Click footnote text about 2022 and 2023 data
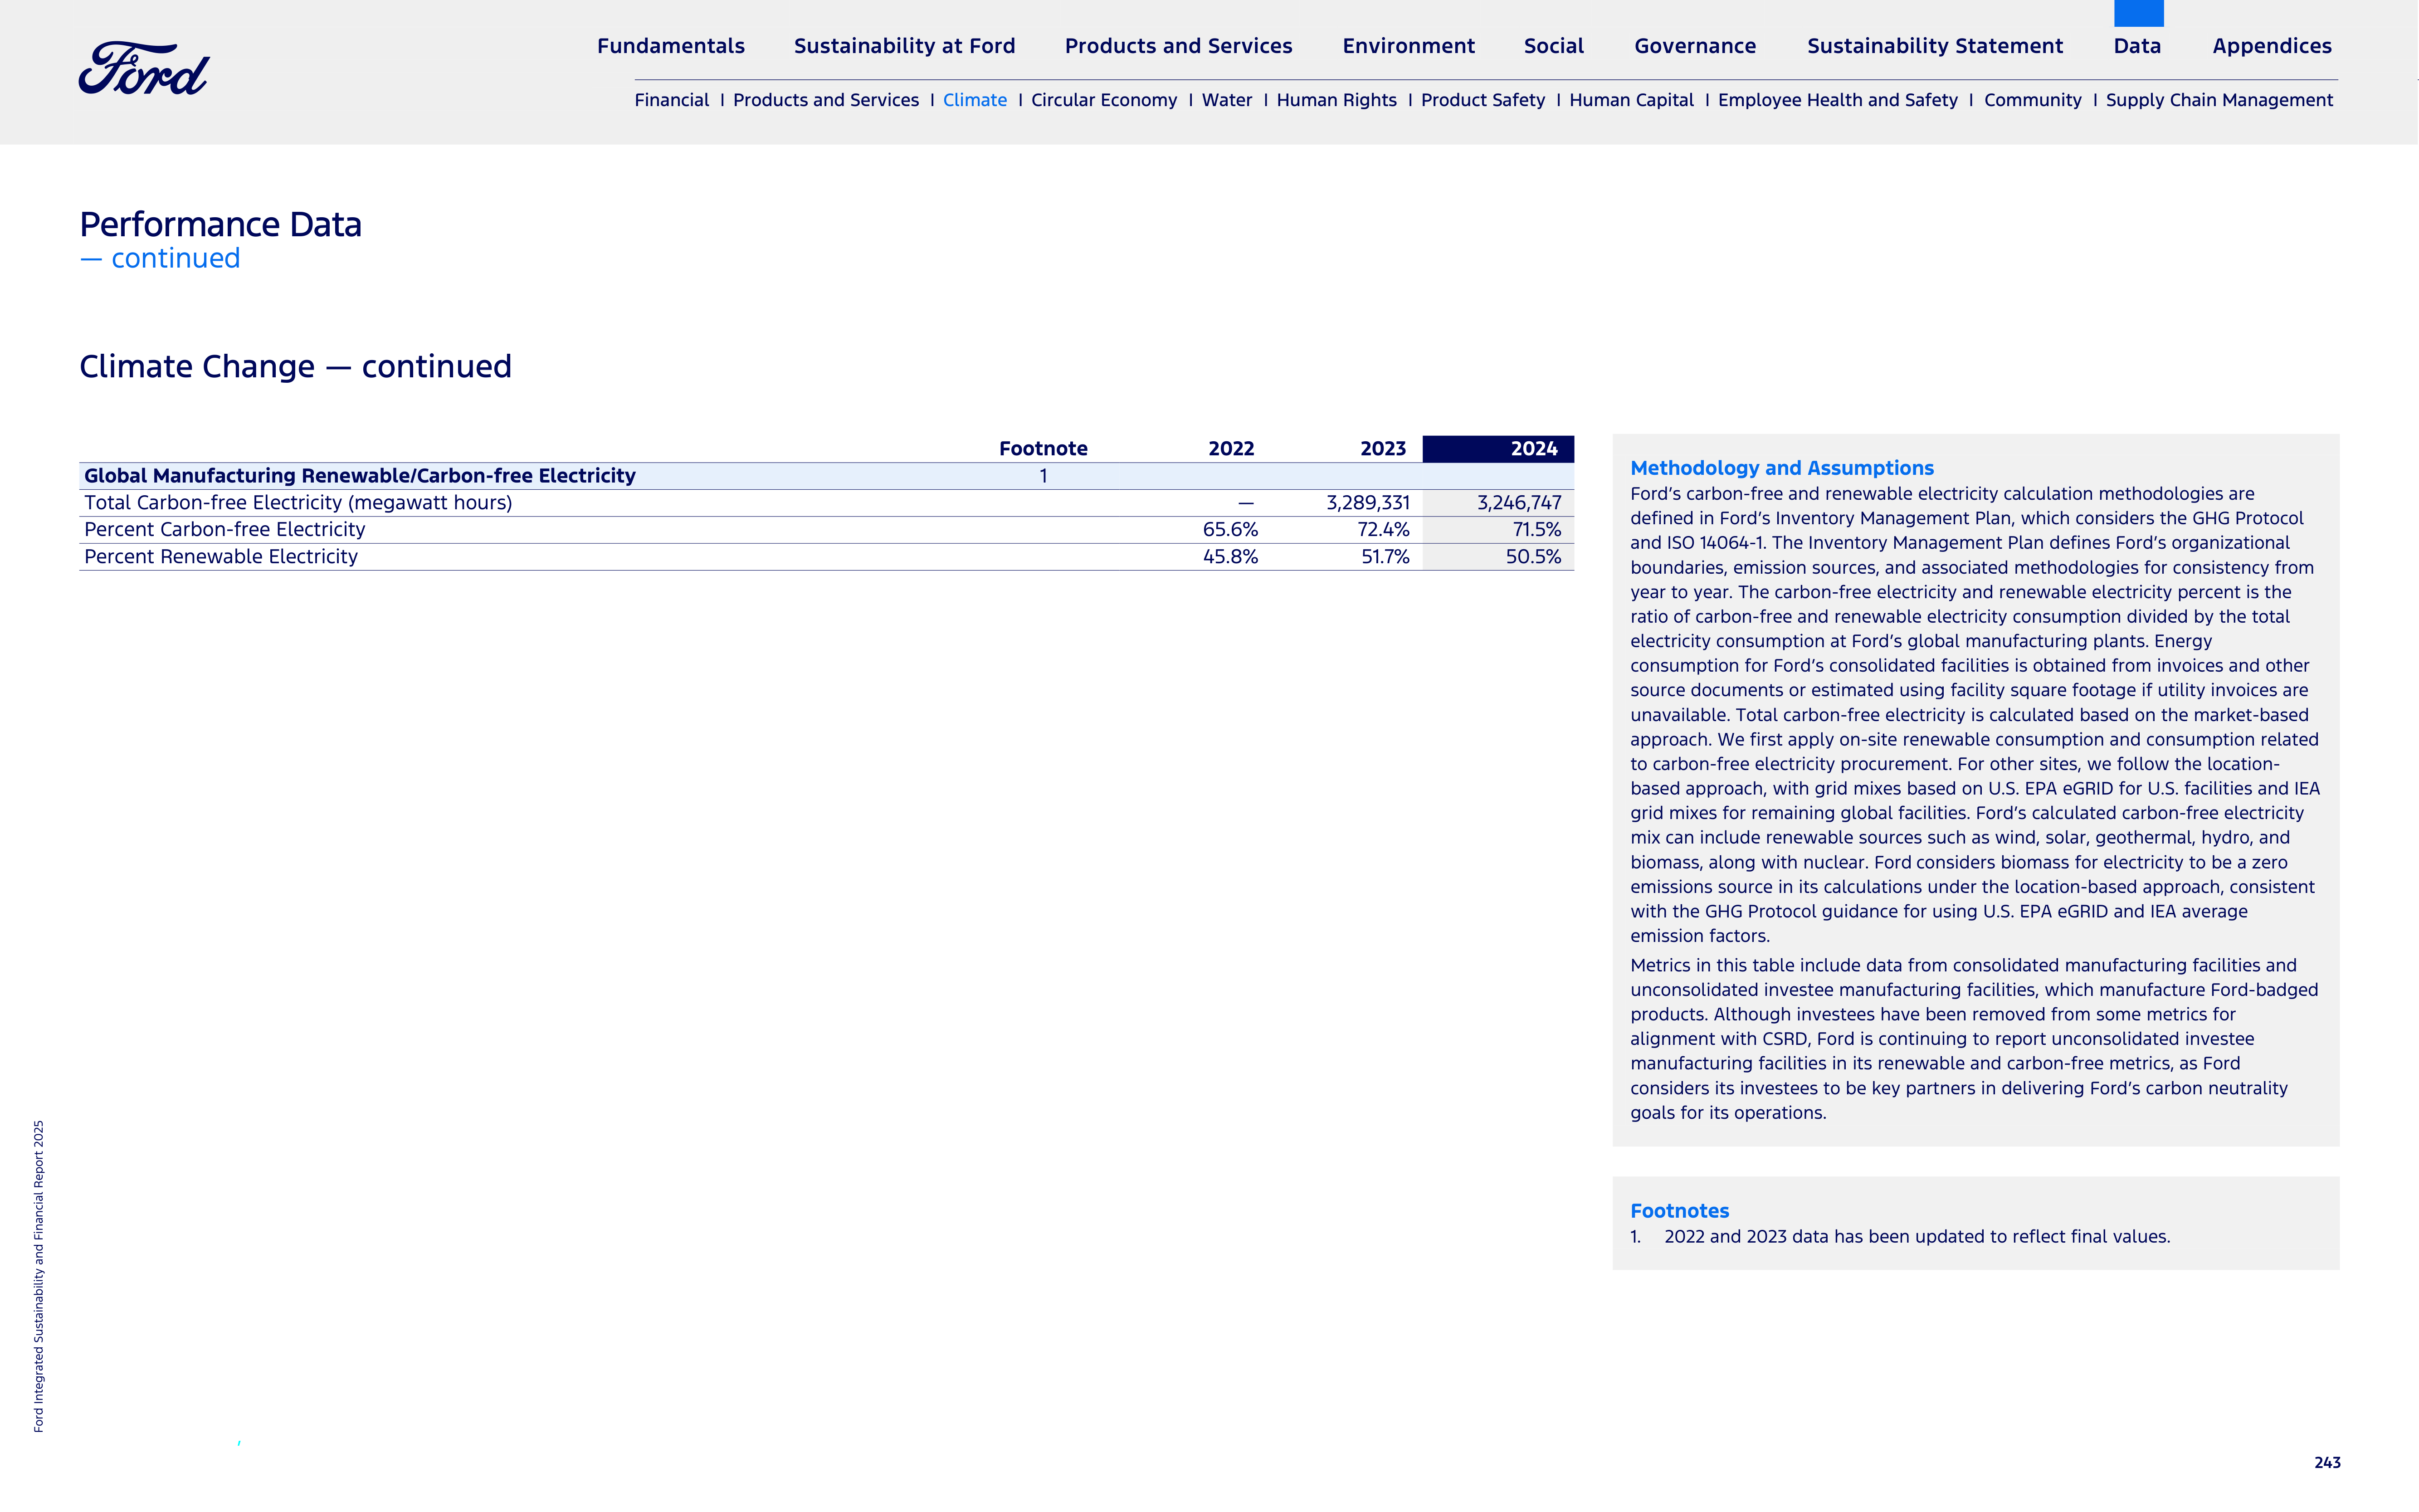 tap(1917, 1237)
